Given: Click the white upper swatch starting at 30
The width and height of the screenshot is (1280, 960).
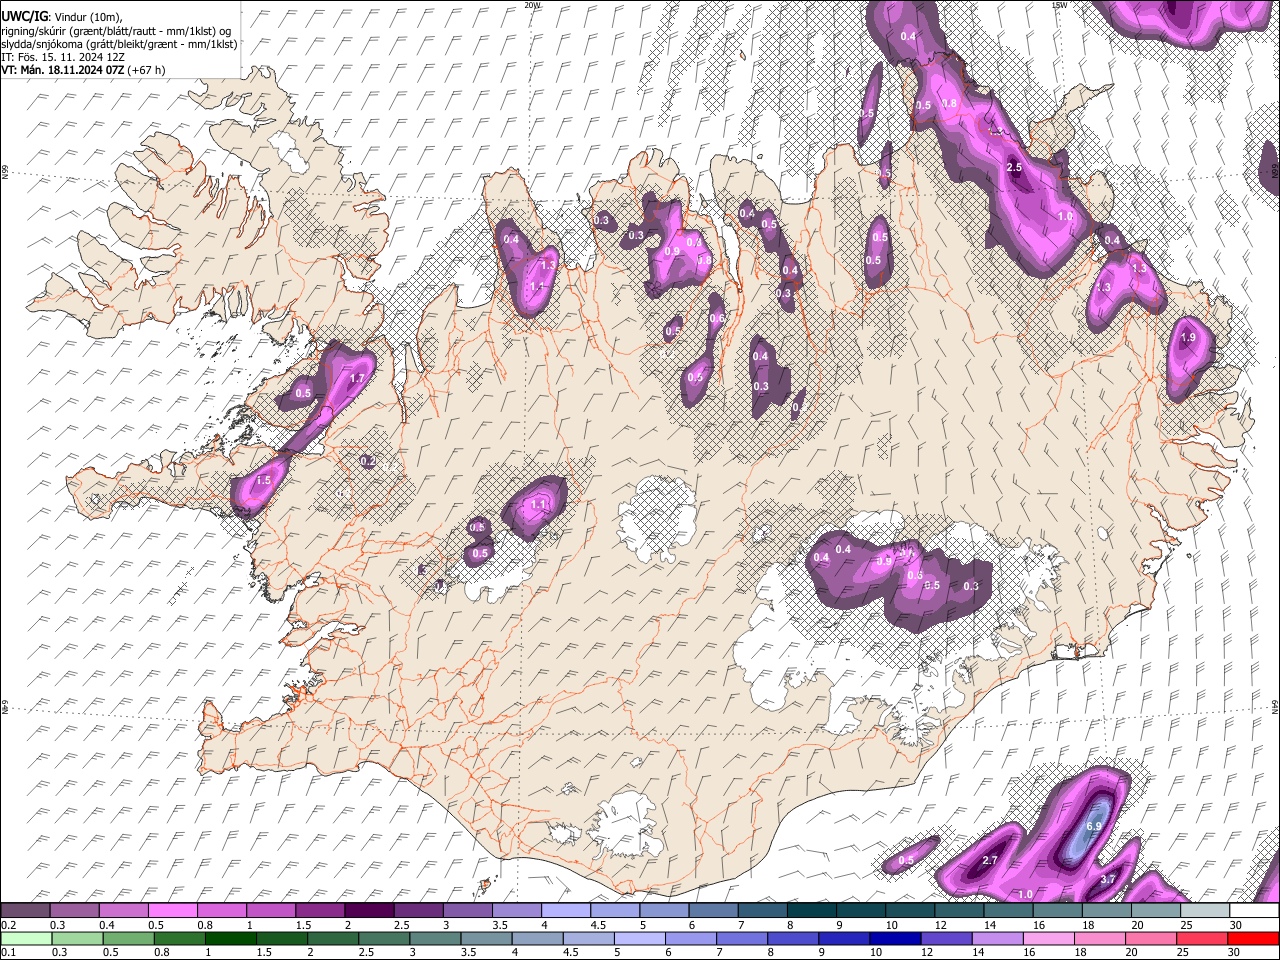Looking at the screenshot, I should point(1254,910).
